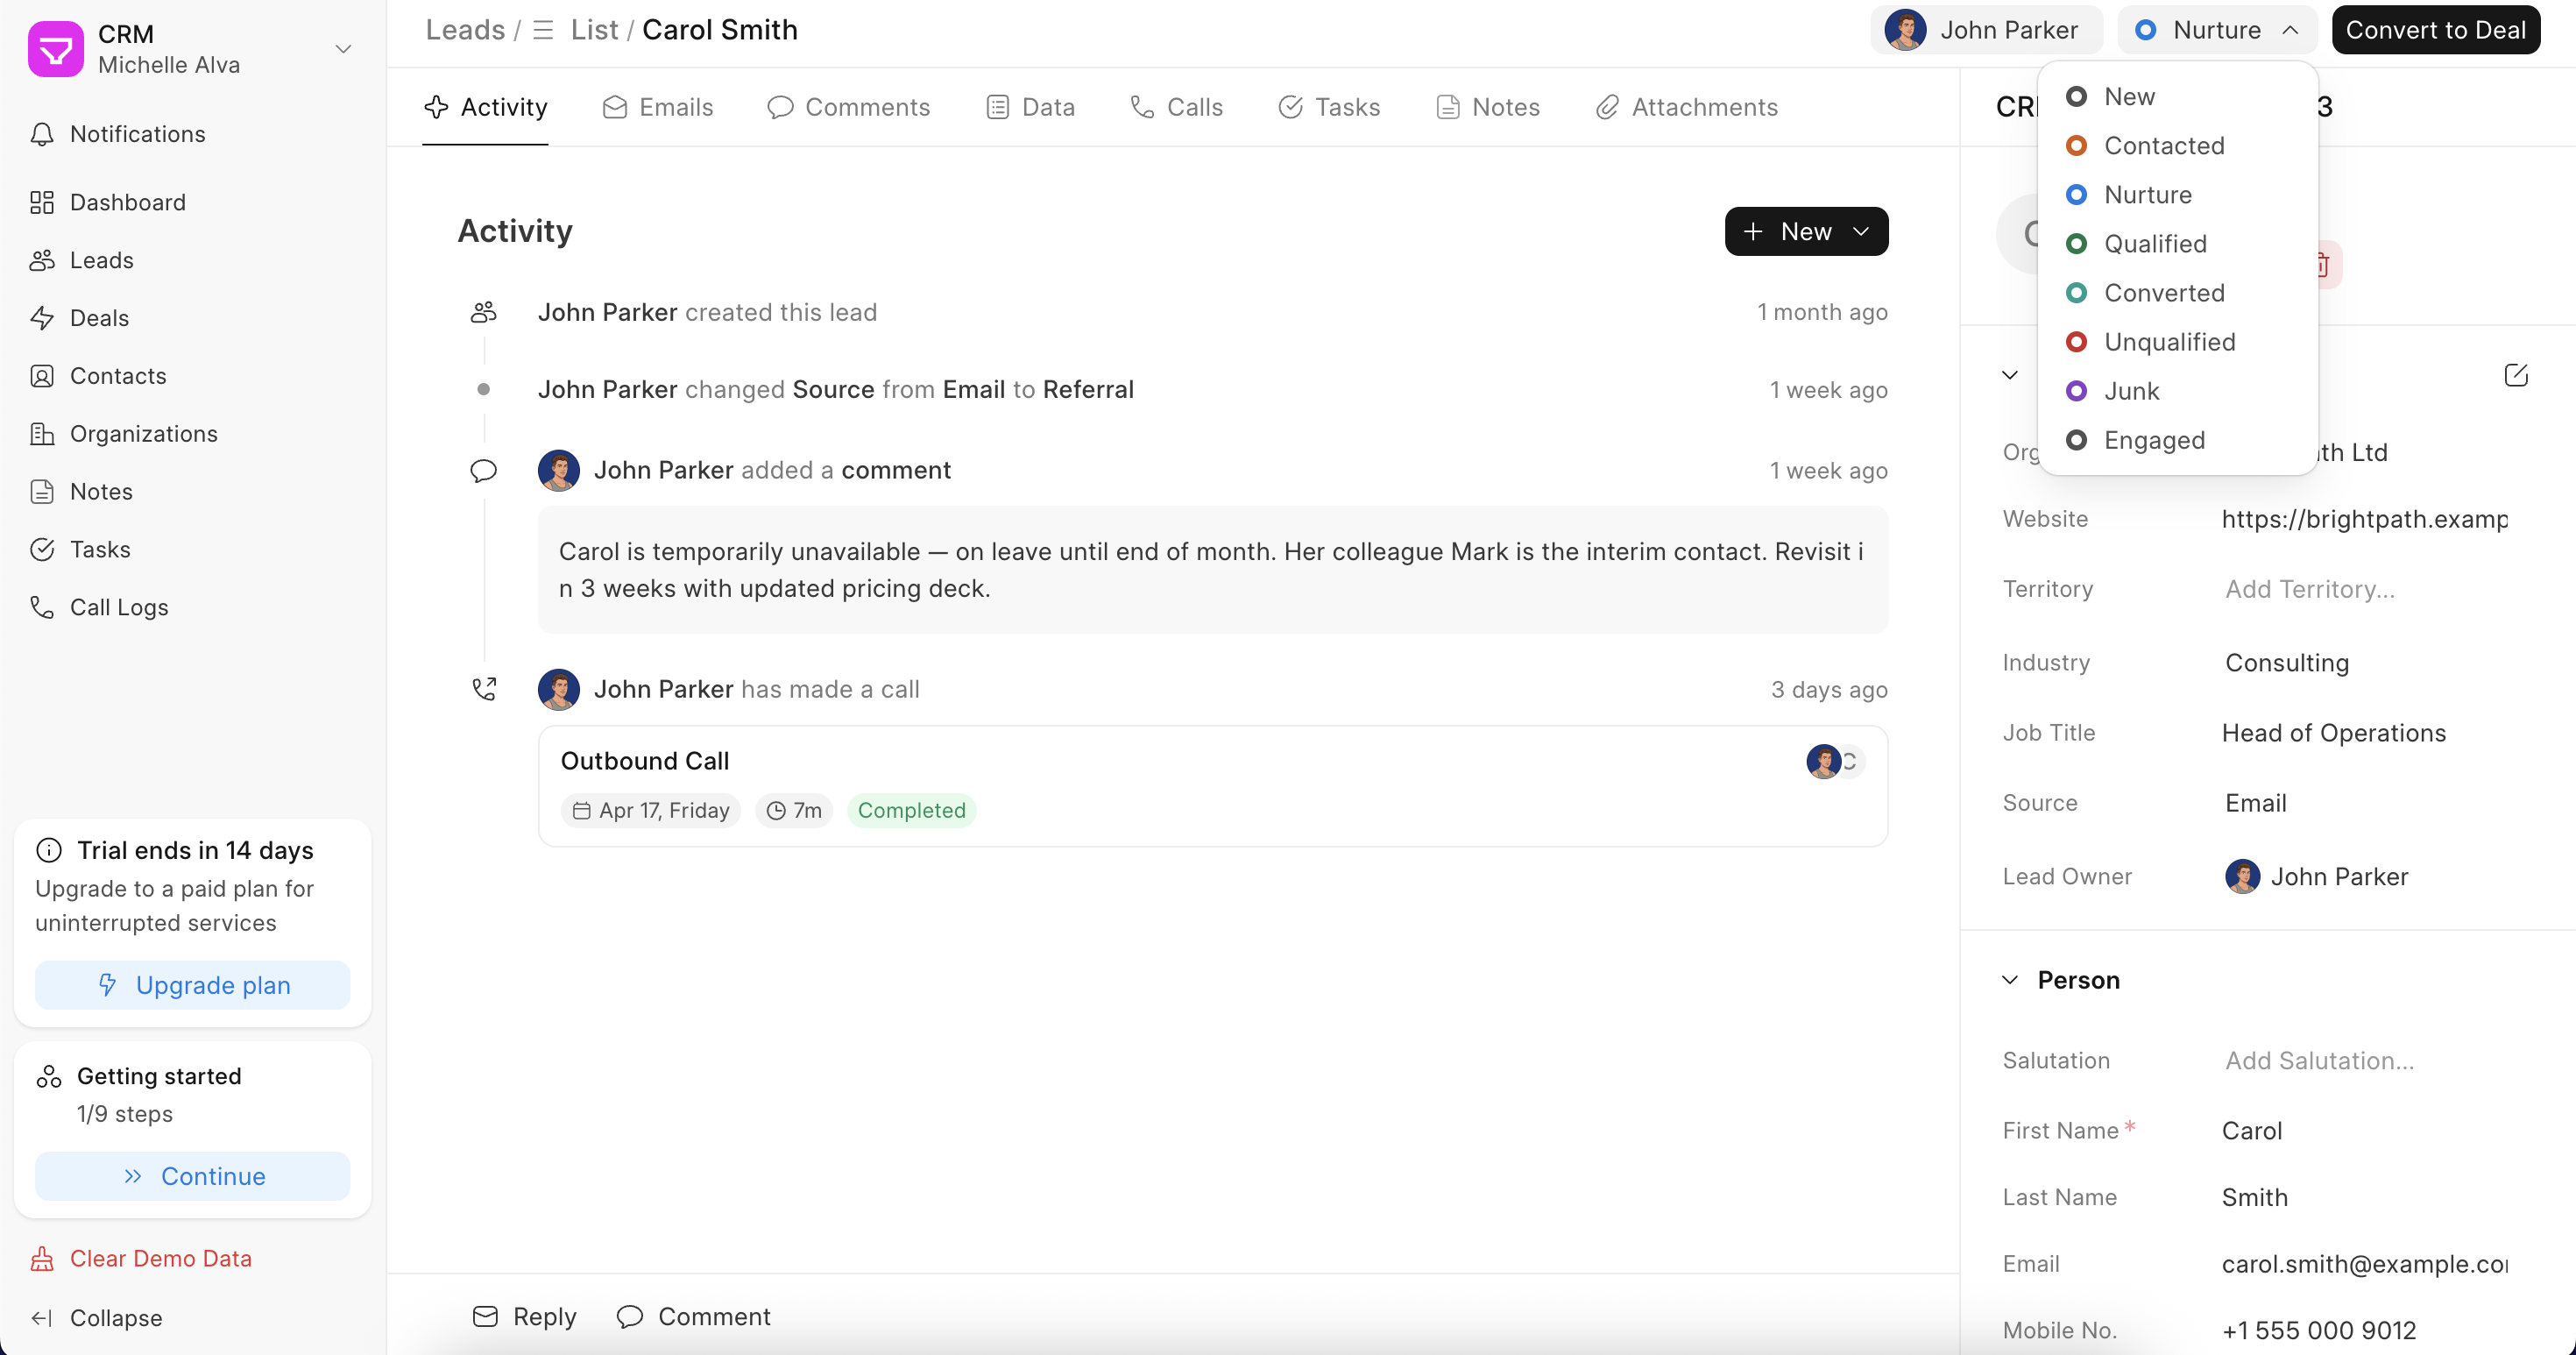Click the Upgrade plan button
Screen dimensions: 2576x1355
coord(193,985)
